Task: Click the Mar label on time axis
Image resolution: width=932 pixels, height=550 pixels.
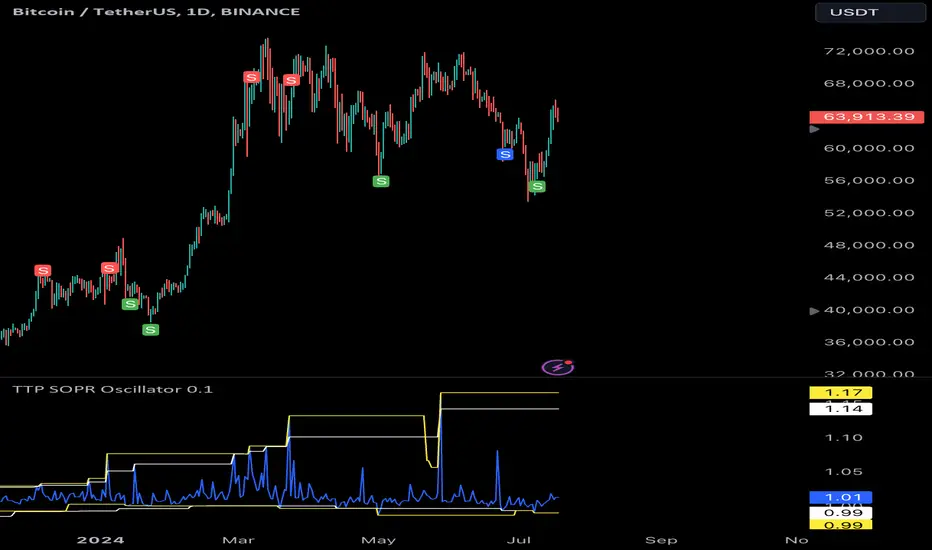Action: click(x=238, y=540)
